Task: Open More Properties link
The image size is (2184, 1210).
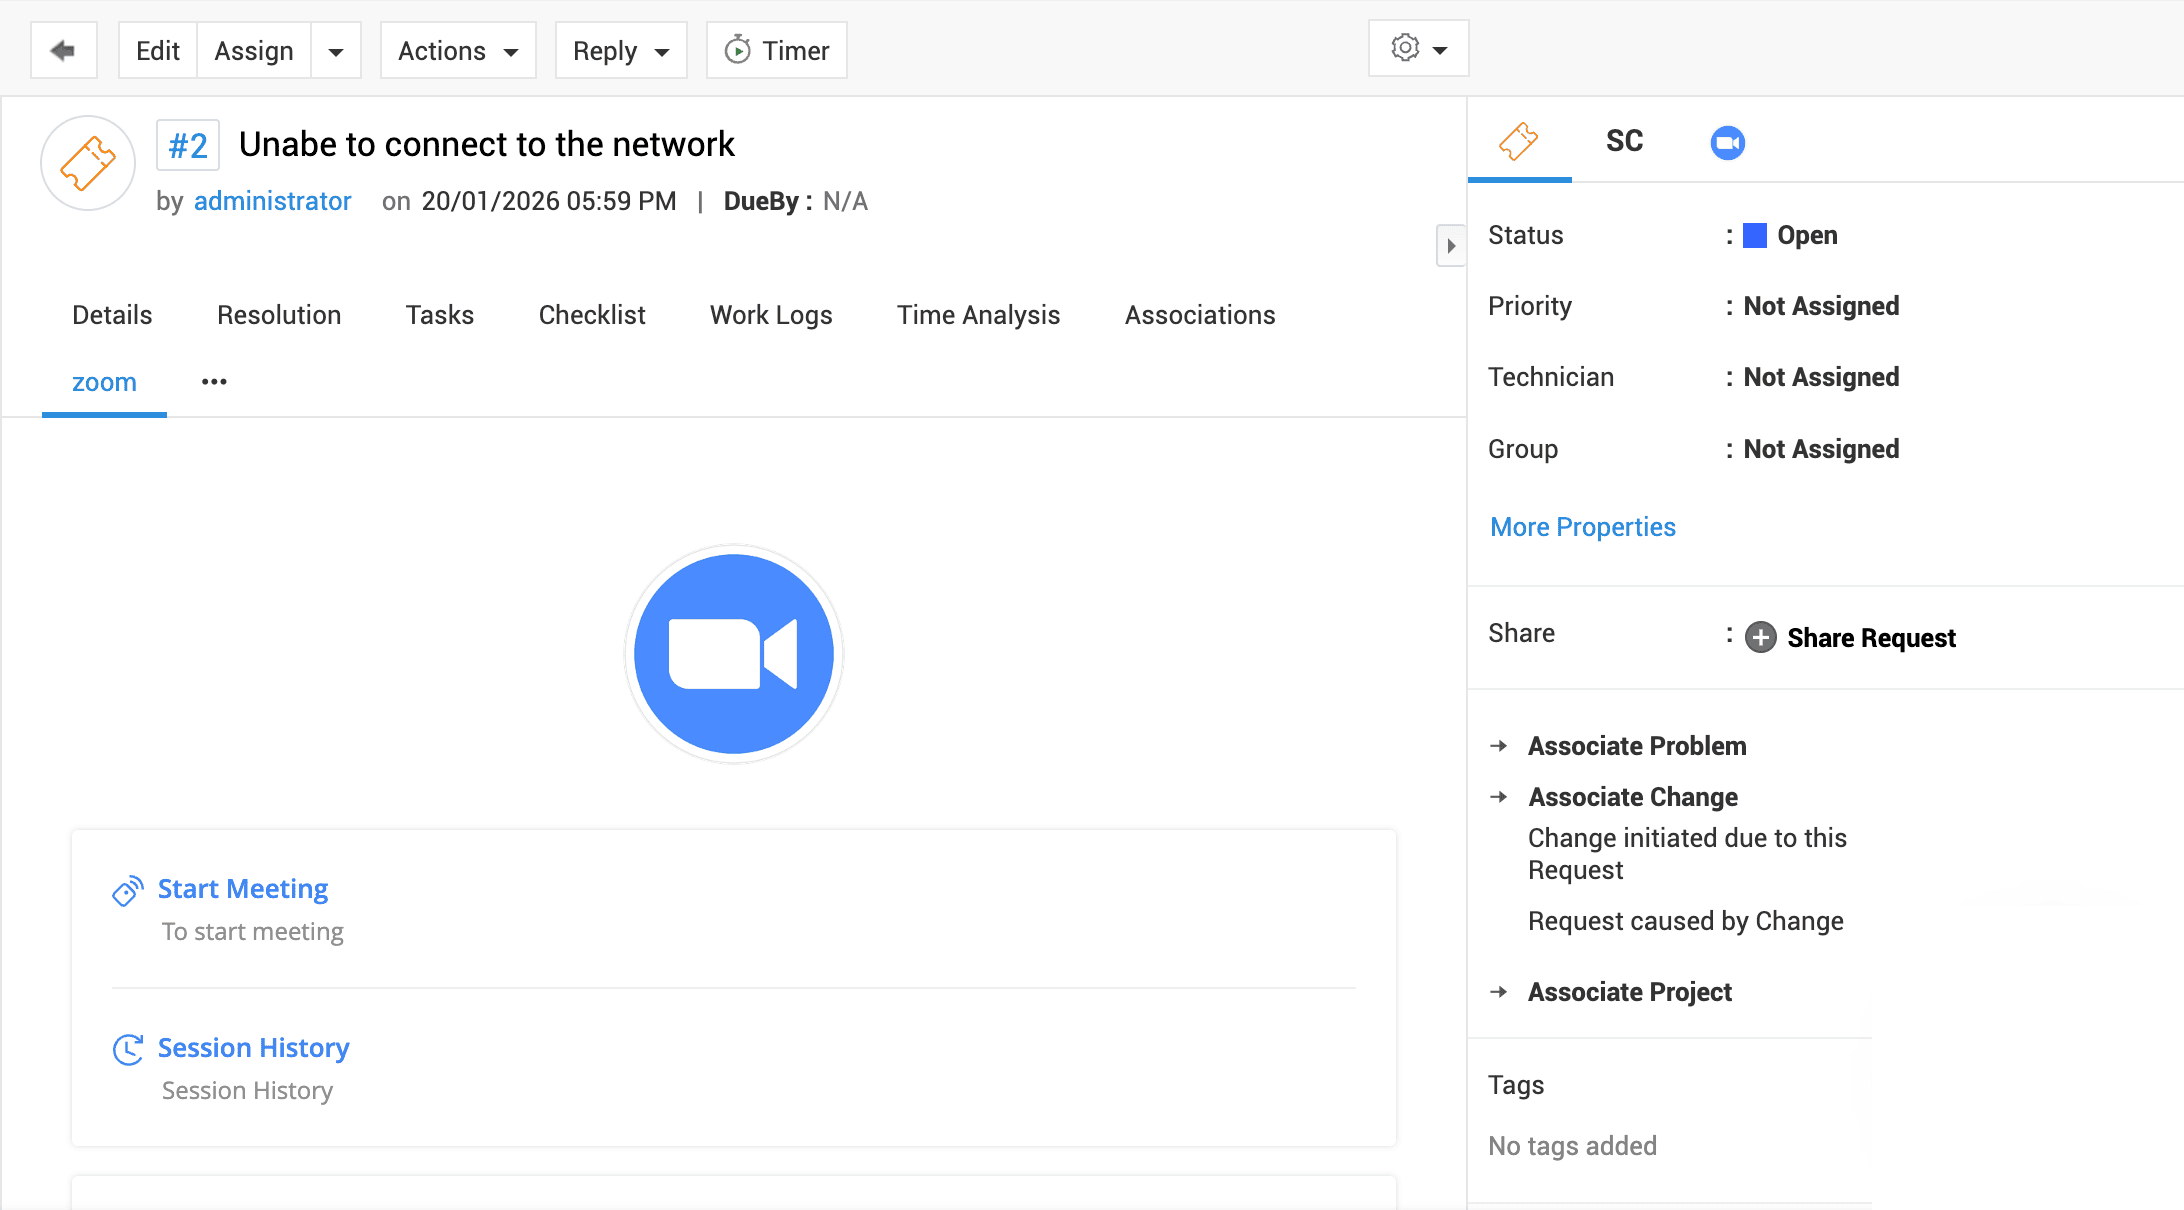Action: pyautogui.click(x=1583, y=527)
